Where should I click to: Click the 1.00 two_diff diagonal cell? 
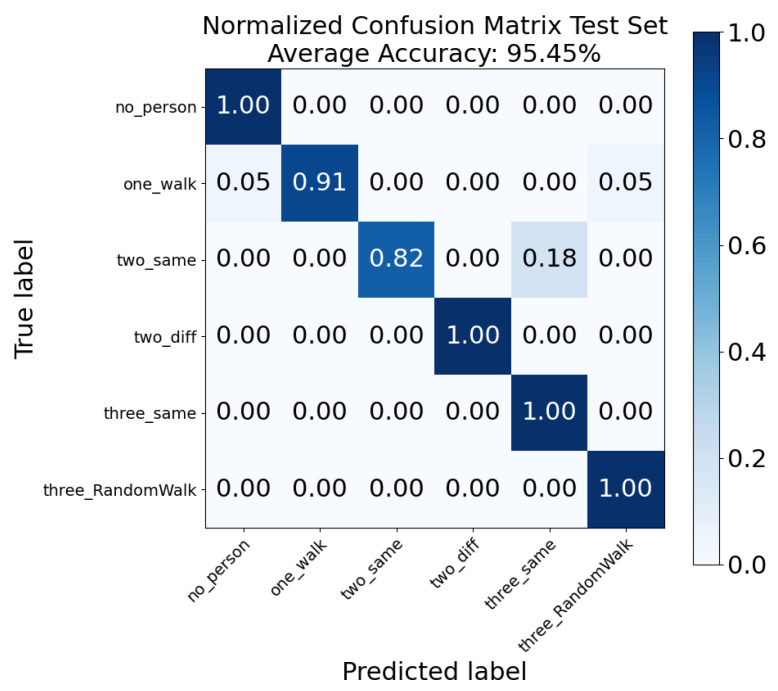pos(473,336)
